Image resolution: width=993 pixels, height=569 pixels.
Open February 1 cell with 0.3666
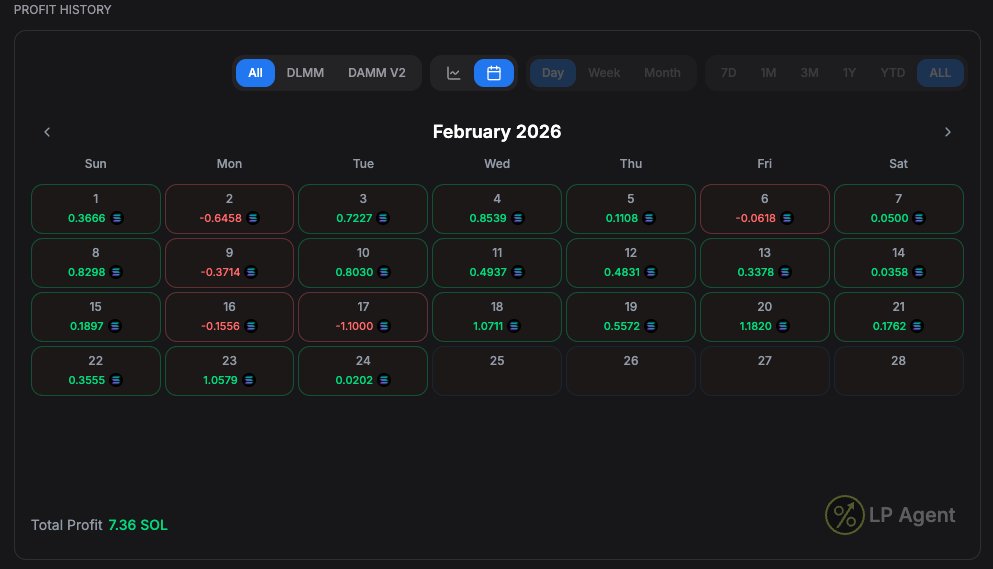96,209
